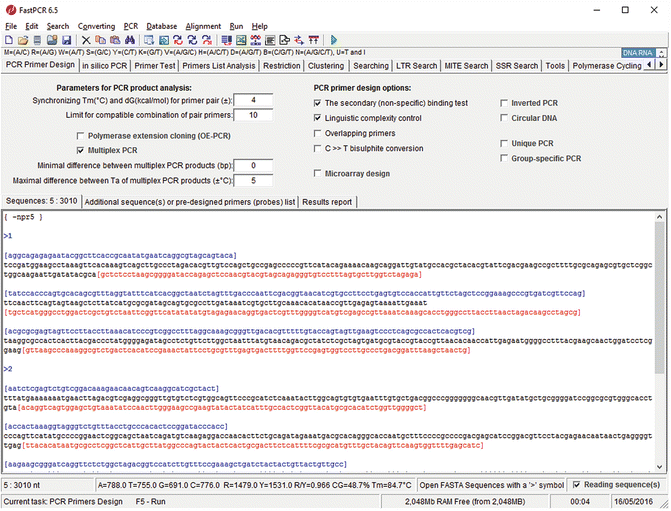This screenshot has height=511, width=671.
Task: Click the Limit for compatible combination field
Action: pos(253,115)
